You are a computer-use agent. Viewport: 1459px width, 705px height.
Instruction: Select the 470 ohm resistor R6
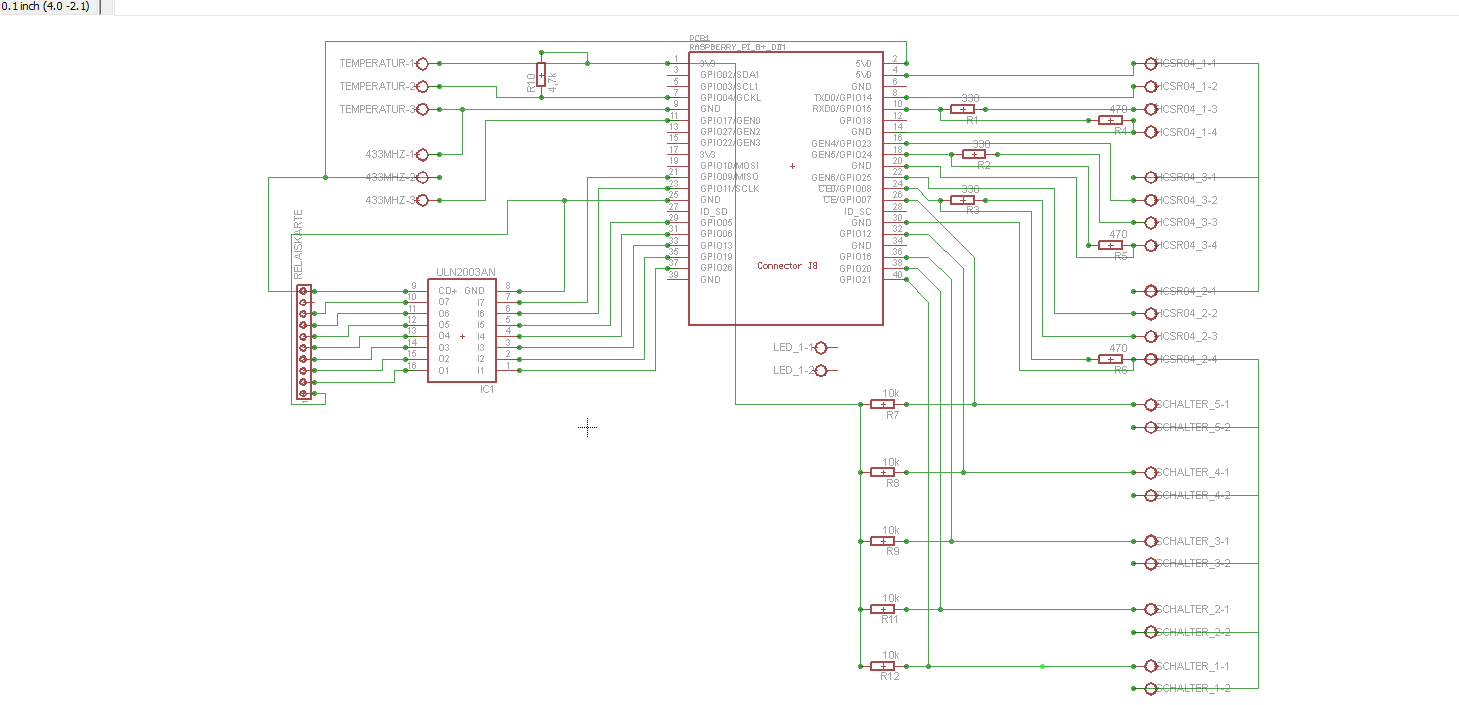1110,359
